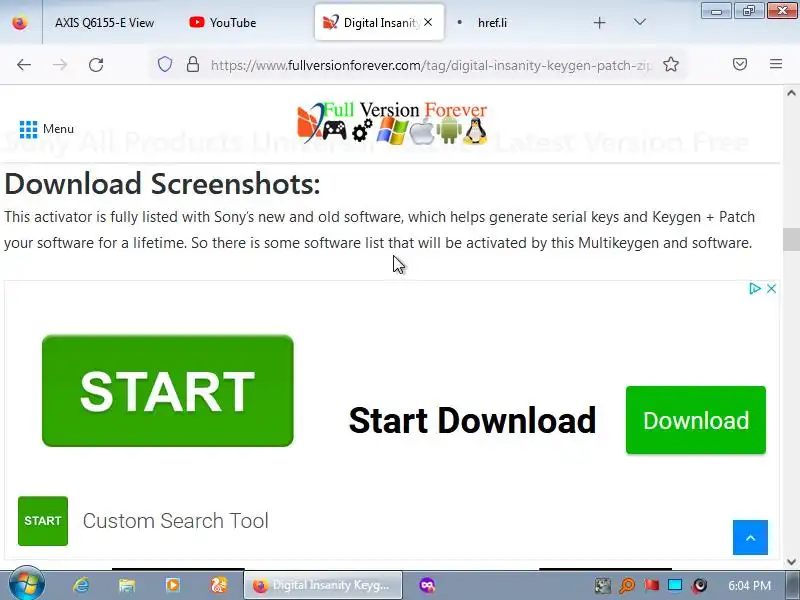Image resolution: width=800 pixels, height=600 pixels.
Task: Launch Internet Explorer from taskbar
Action: [x=81, y=585]
